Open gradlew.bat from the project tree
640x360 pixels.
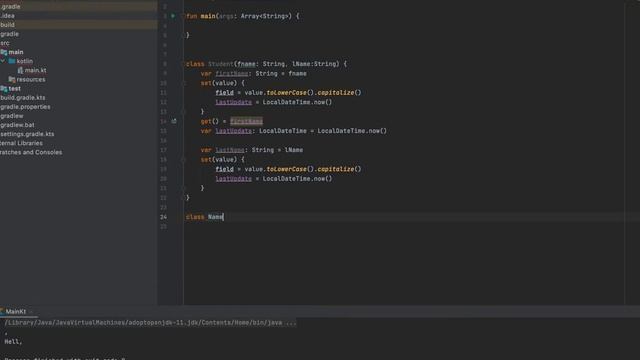[18, 125]
